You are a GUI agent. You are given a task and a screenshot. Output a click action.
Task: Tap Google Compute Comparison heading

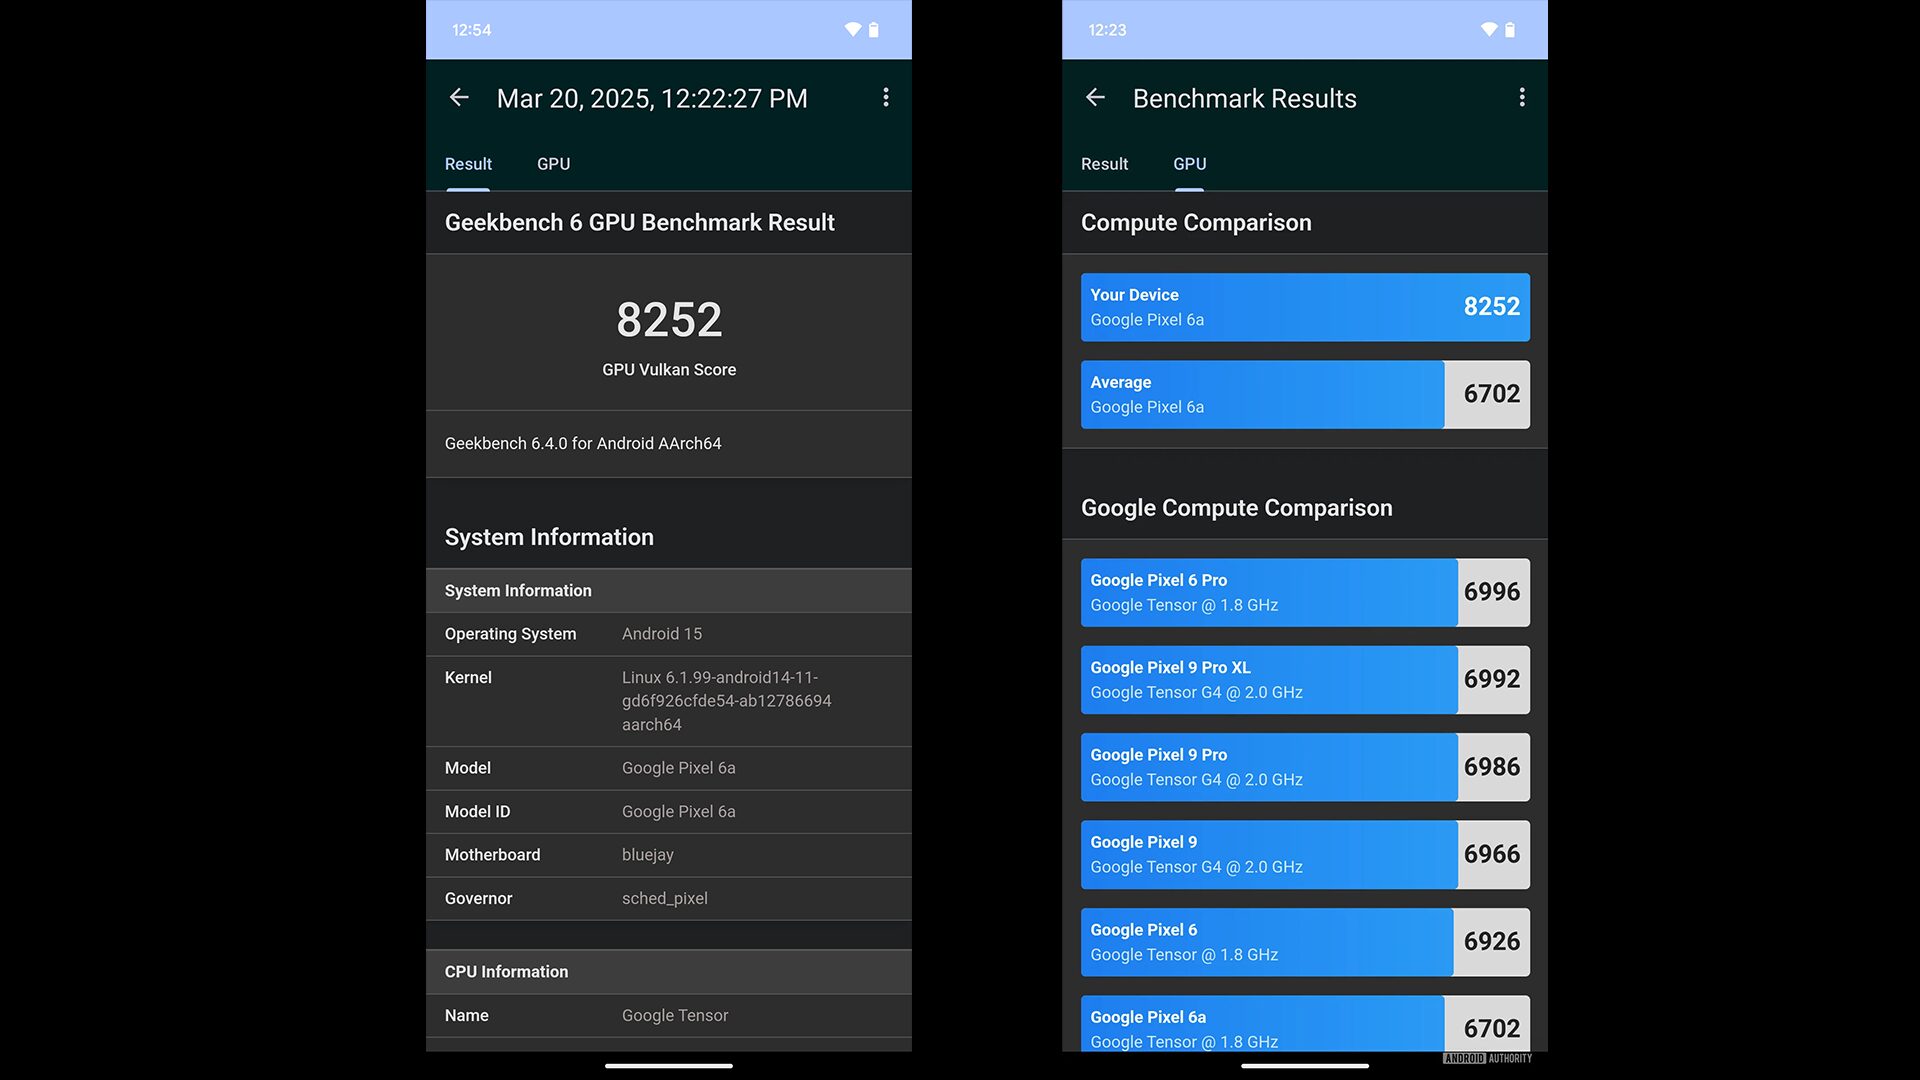point(1236,508)
